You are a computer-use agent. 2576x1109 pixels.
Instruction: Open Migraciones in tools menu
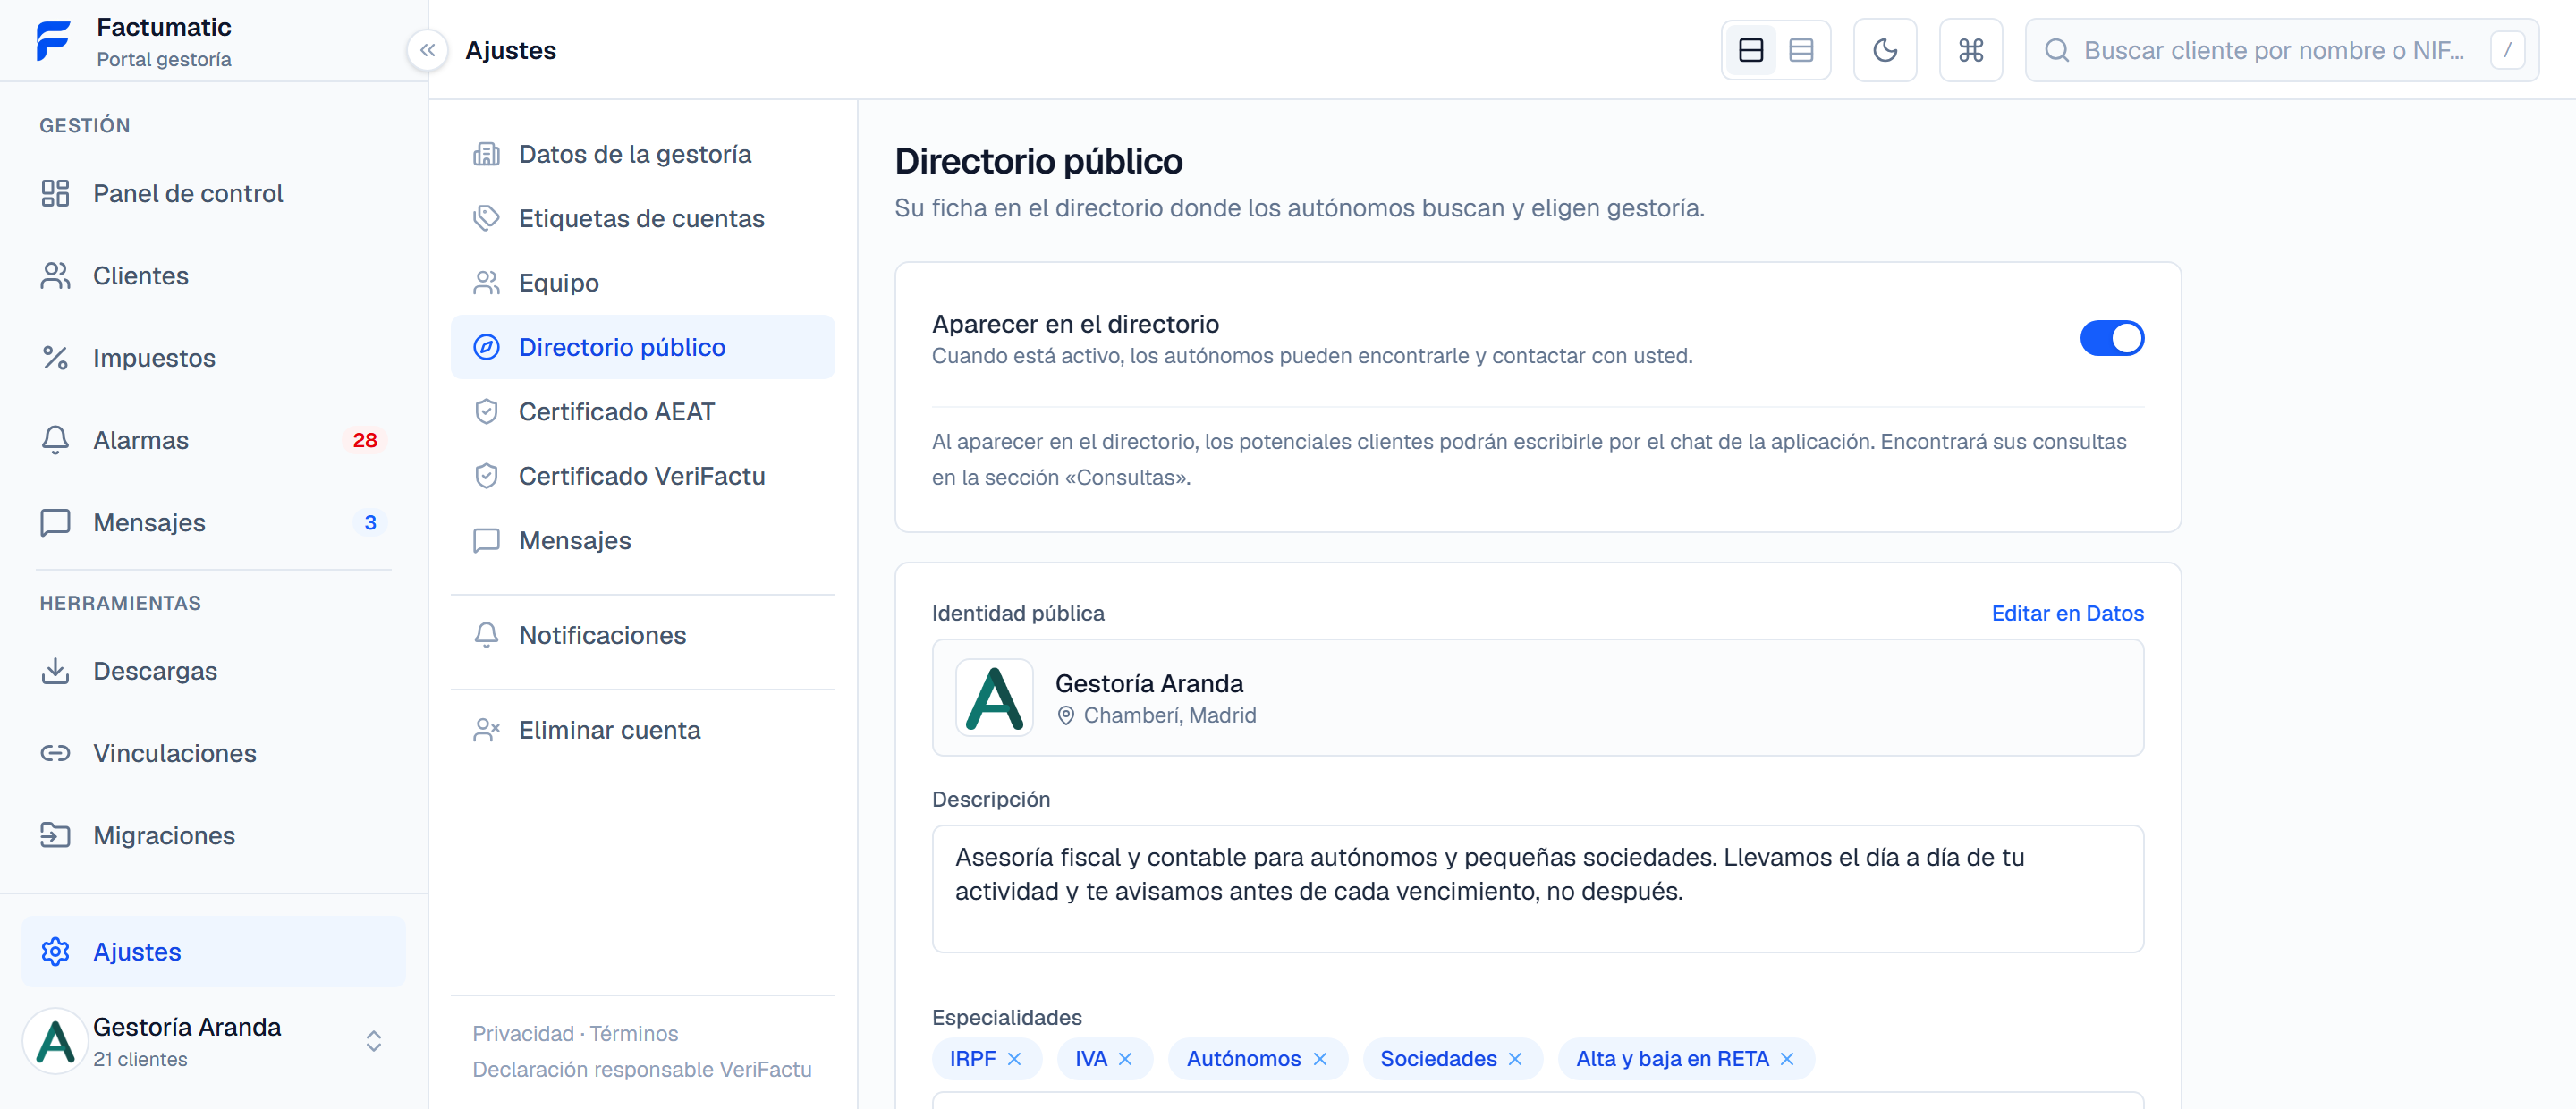tap(213, 835)
